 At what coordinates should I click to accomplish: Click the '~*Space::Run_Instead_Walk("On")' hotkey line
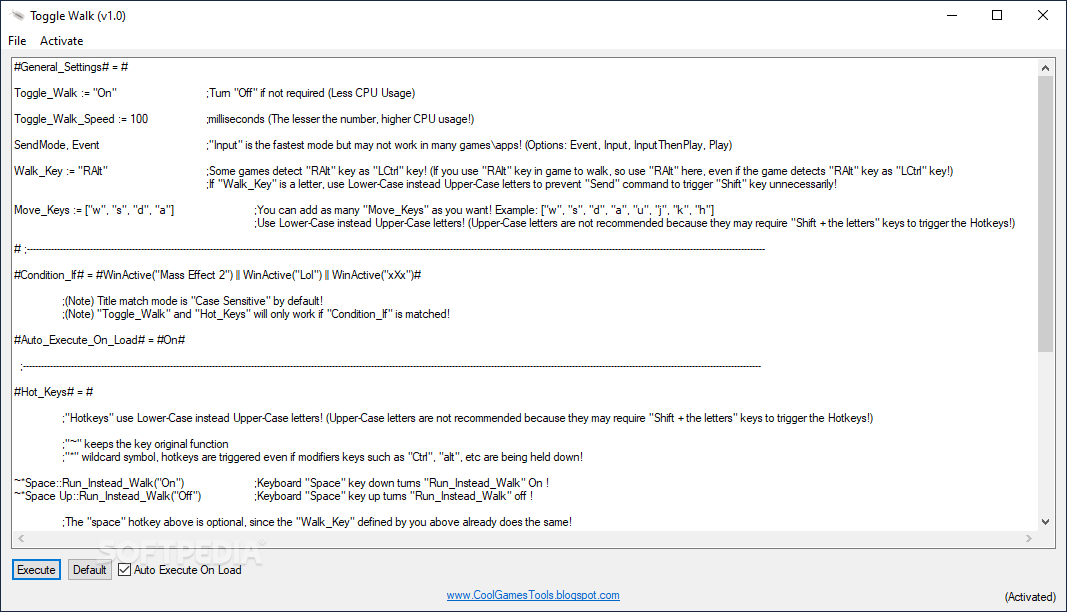tap(99, 483)
